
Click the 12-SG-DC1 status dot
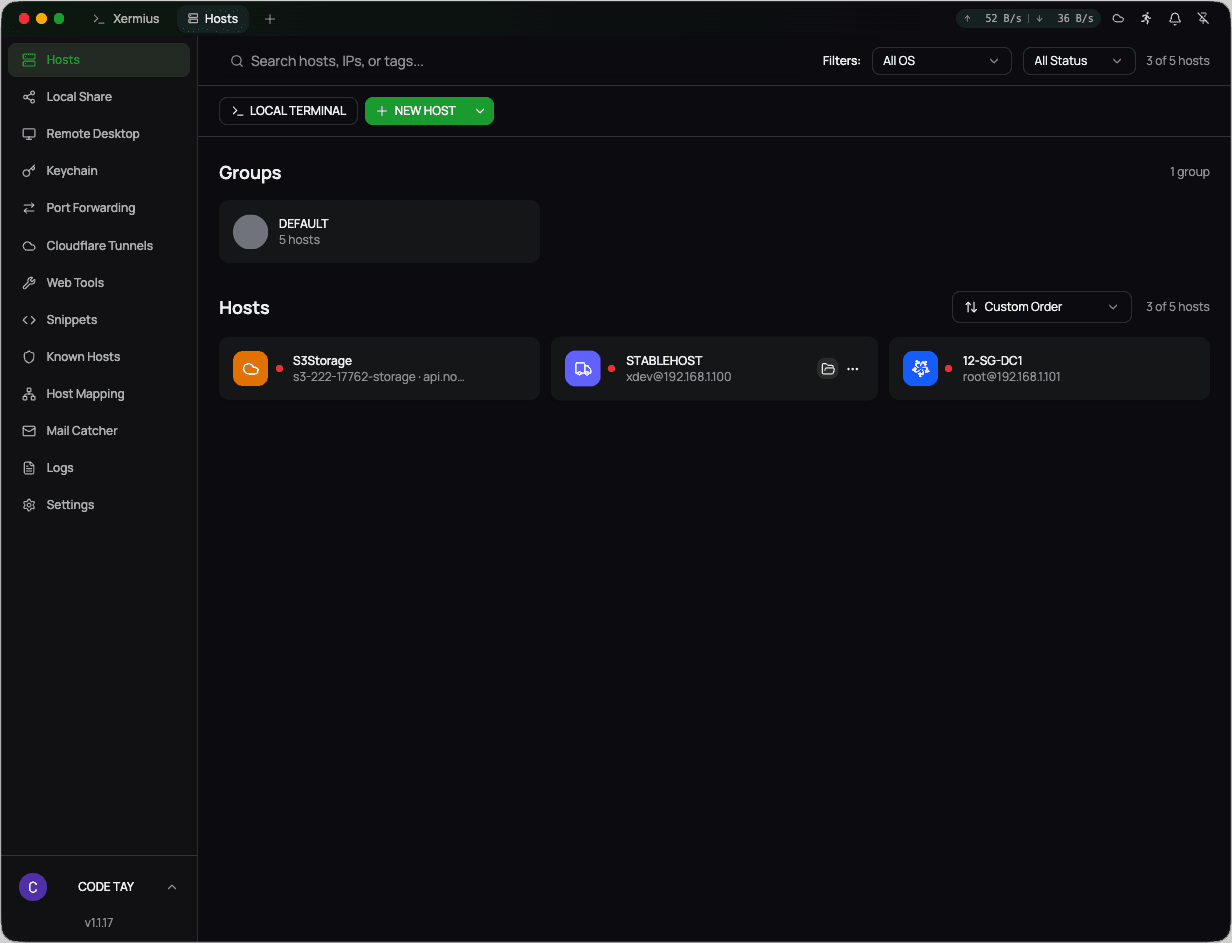(x=948, y=368)
